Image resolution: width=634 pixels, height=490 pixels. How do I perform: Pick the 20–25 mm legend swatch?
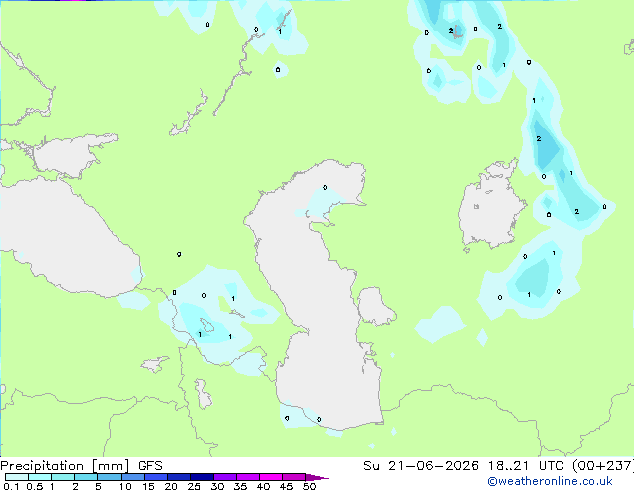[x=179, y=477]
